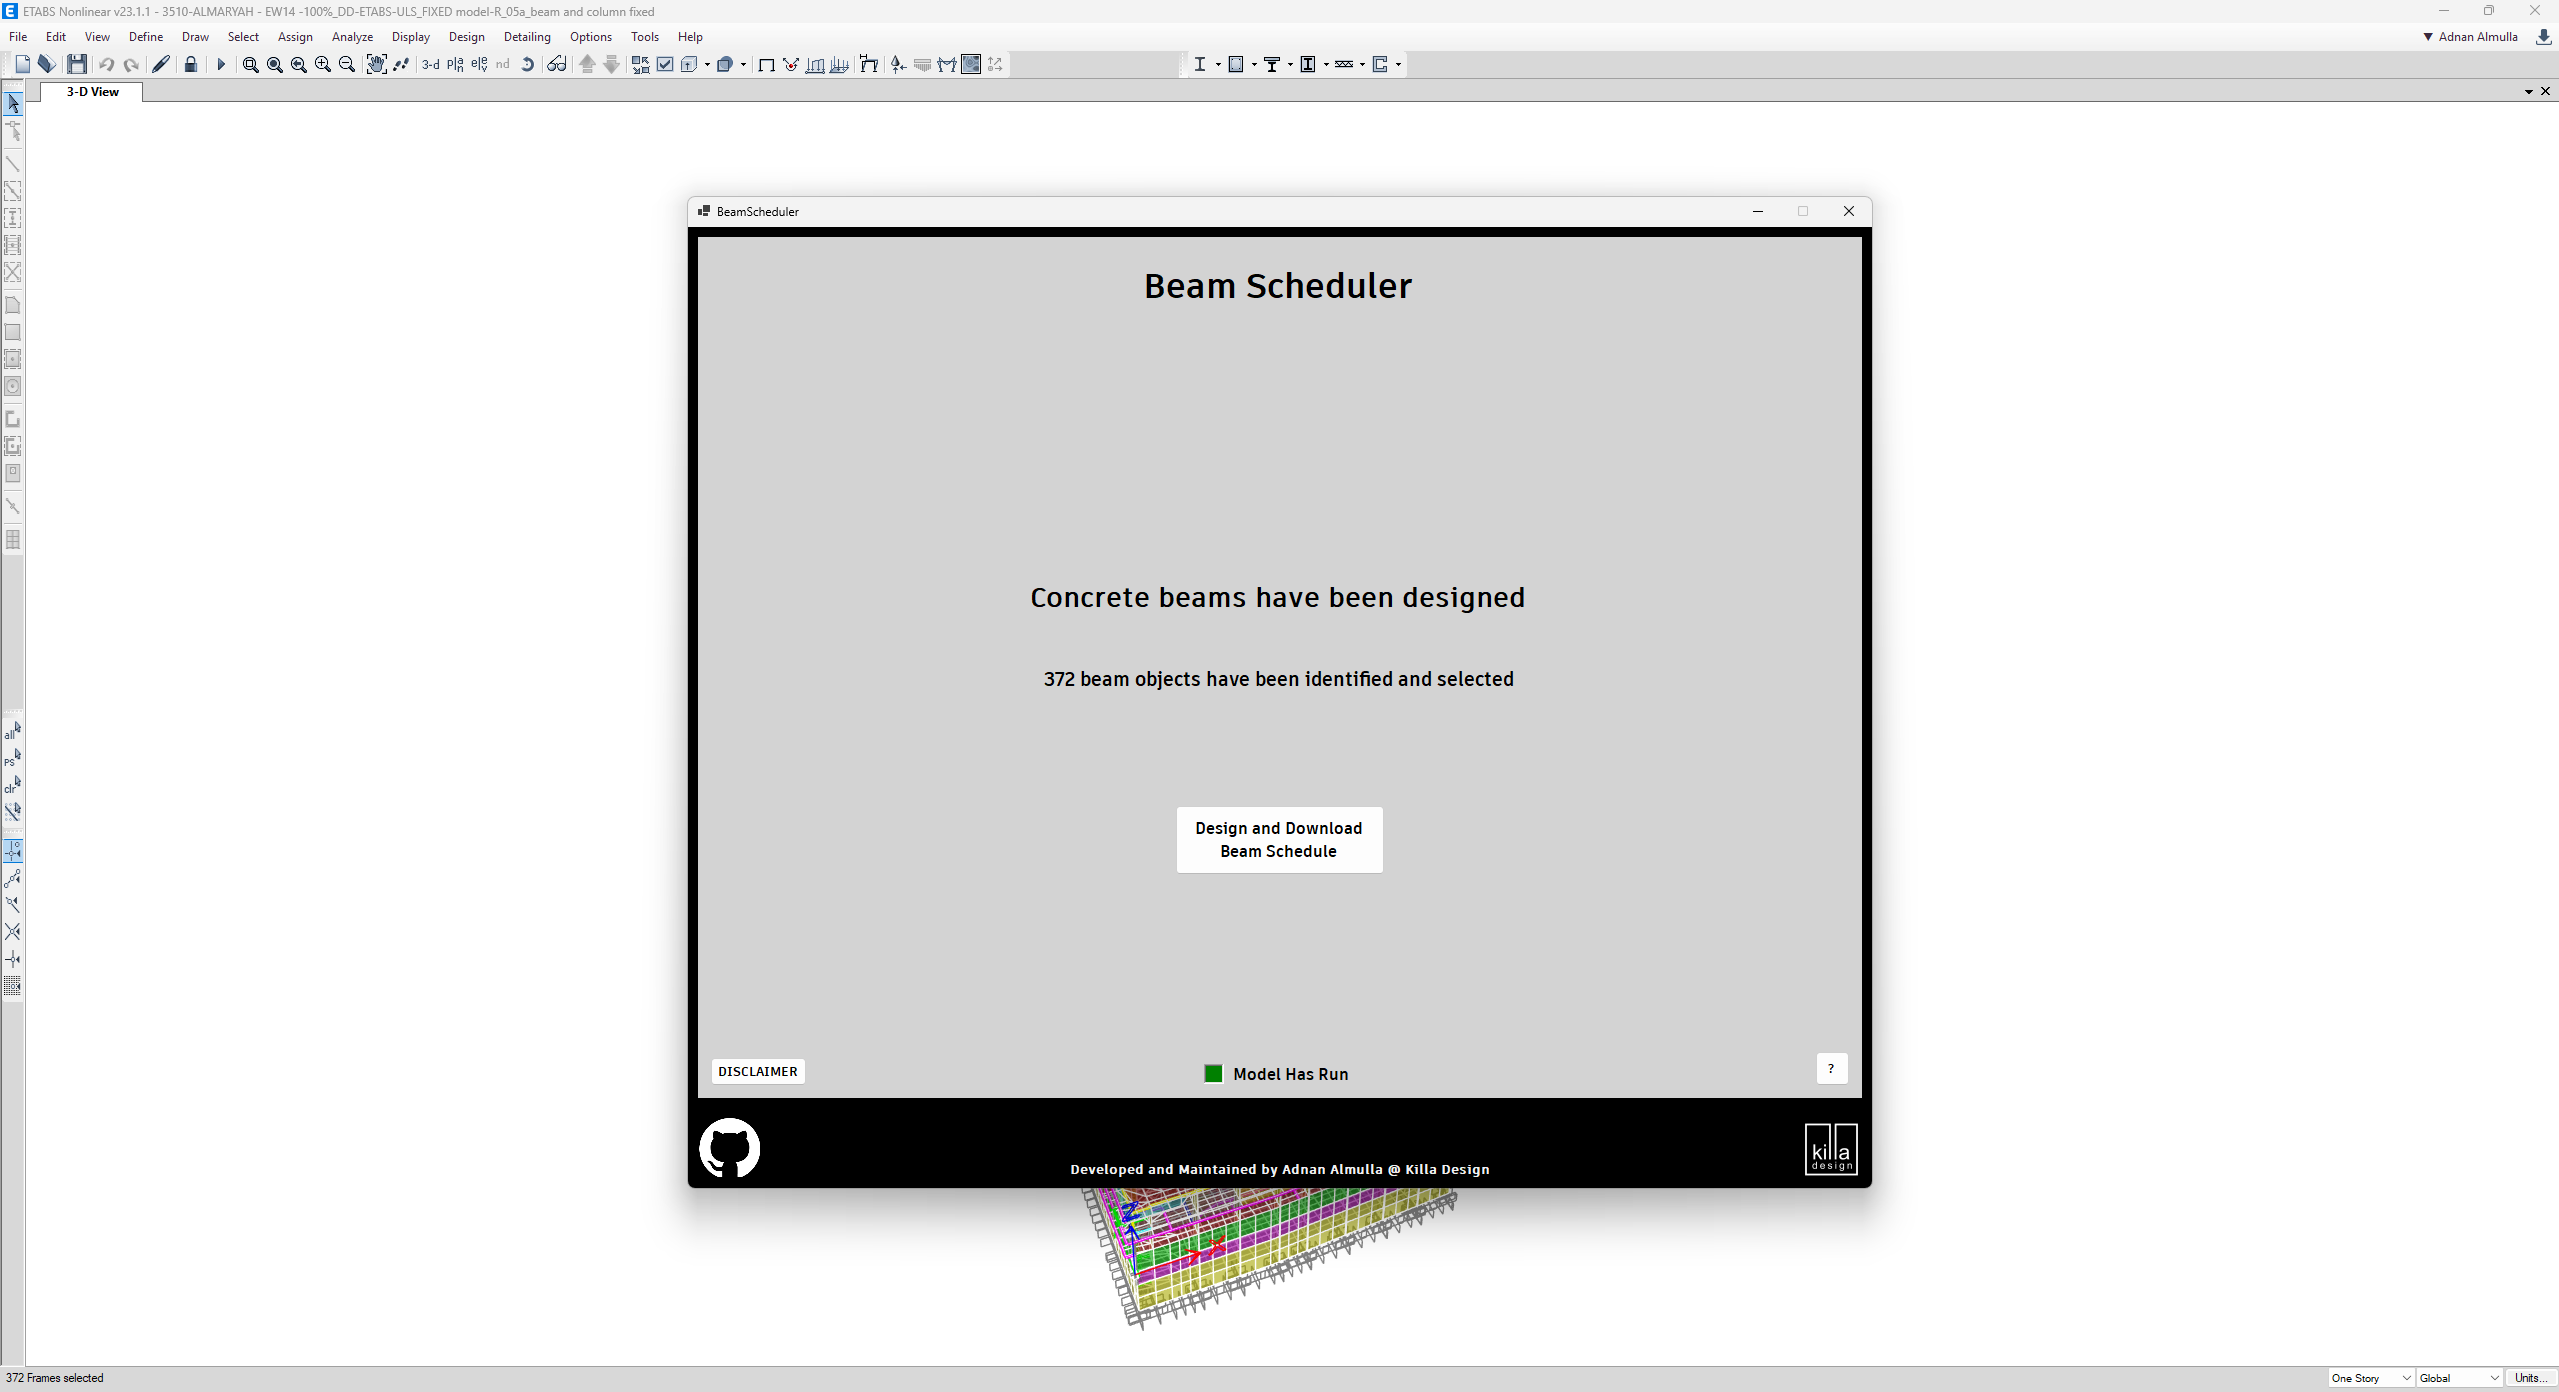The width and height of the screenshot is (2559, 1392).
Task: Toggle the filled diagram display icon next to Z arrows
Action: tap(971, 64)
